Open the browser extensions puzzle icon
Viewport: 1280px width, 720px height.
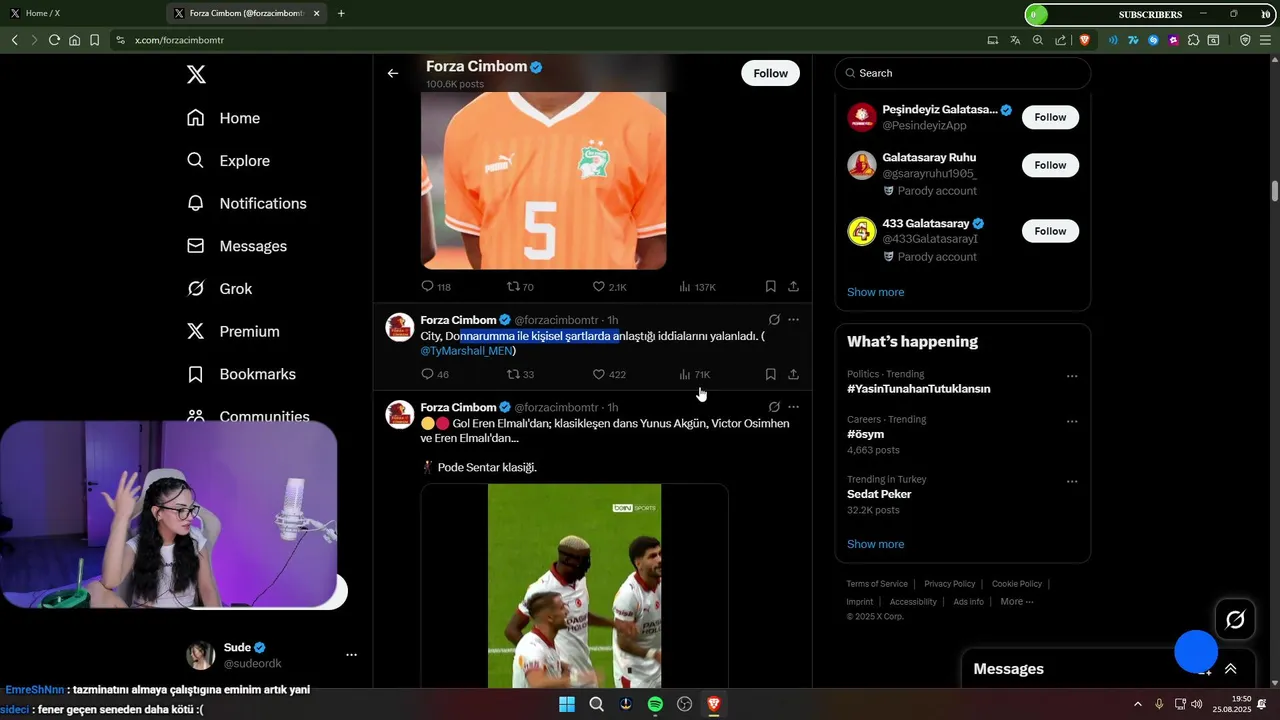point(1193,40)
